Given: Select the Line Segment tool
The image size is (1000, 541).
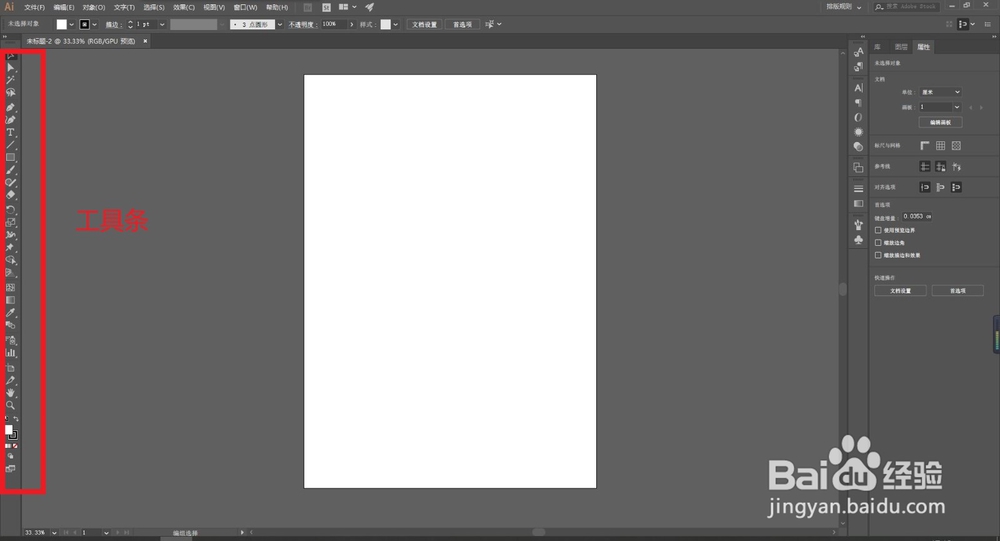Looking at the screenshot, I should [x=11, y=145].
